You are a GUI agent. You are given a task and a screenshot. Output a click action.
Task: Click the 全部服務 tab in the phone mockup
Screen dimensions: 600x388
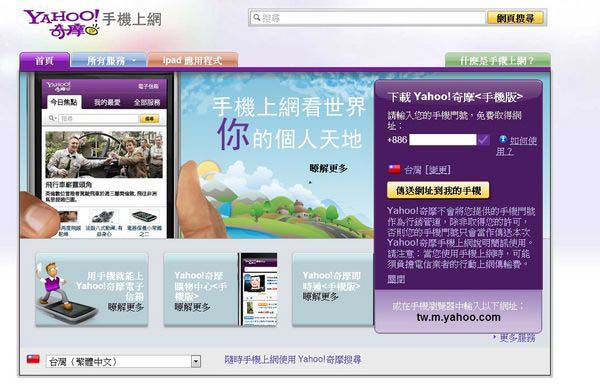(x=147, y=103)
